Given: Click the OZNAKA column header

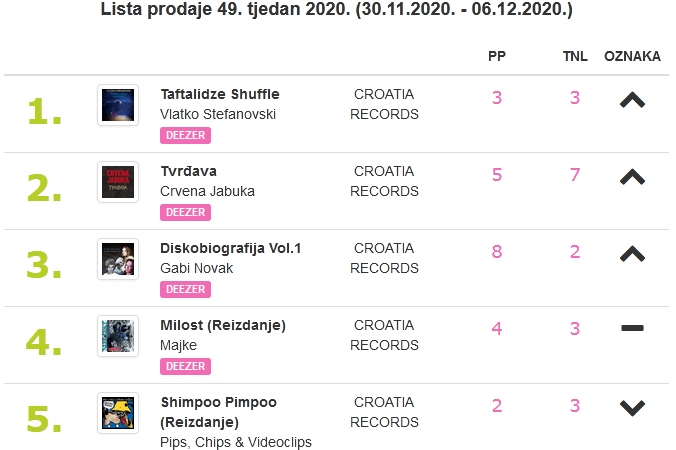Looking at the screenshot, I should (x=632, y=56).
